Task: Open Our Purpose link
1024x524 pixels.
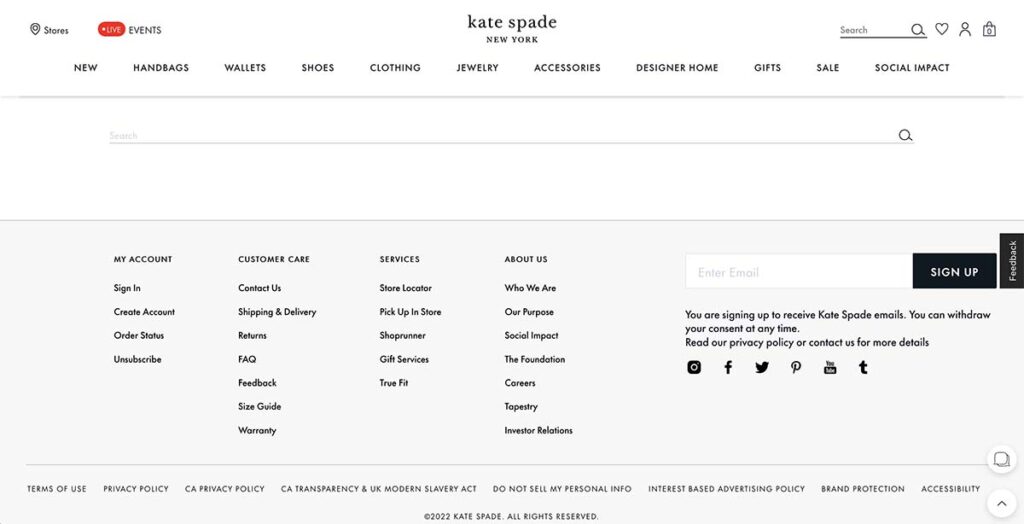Action: [x=529, y=312]
